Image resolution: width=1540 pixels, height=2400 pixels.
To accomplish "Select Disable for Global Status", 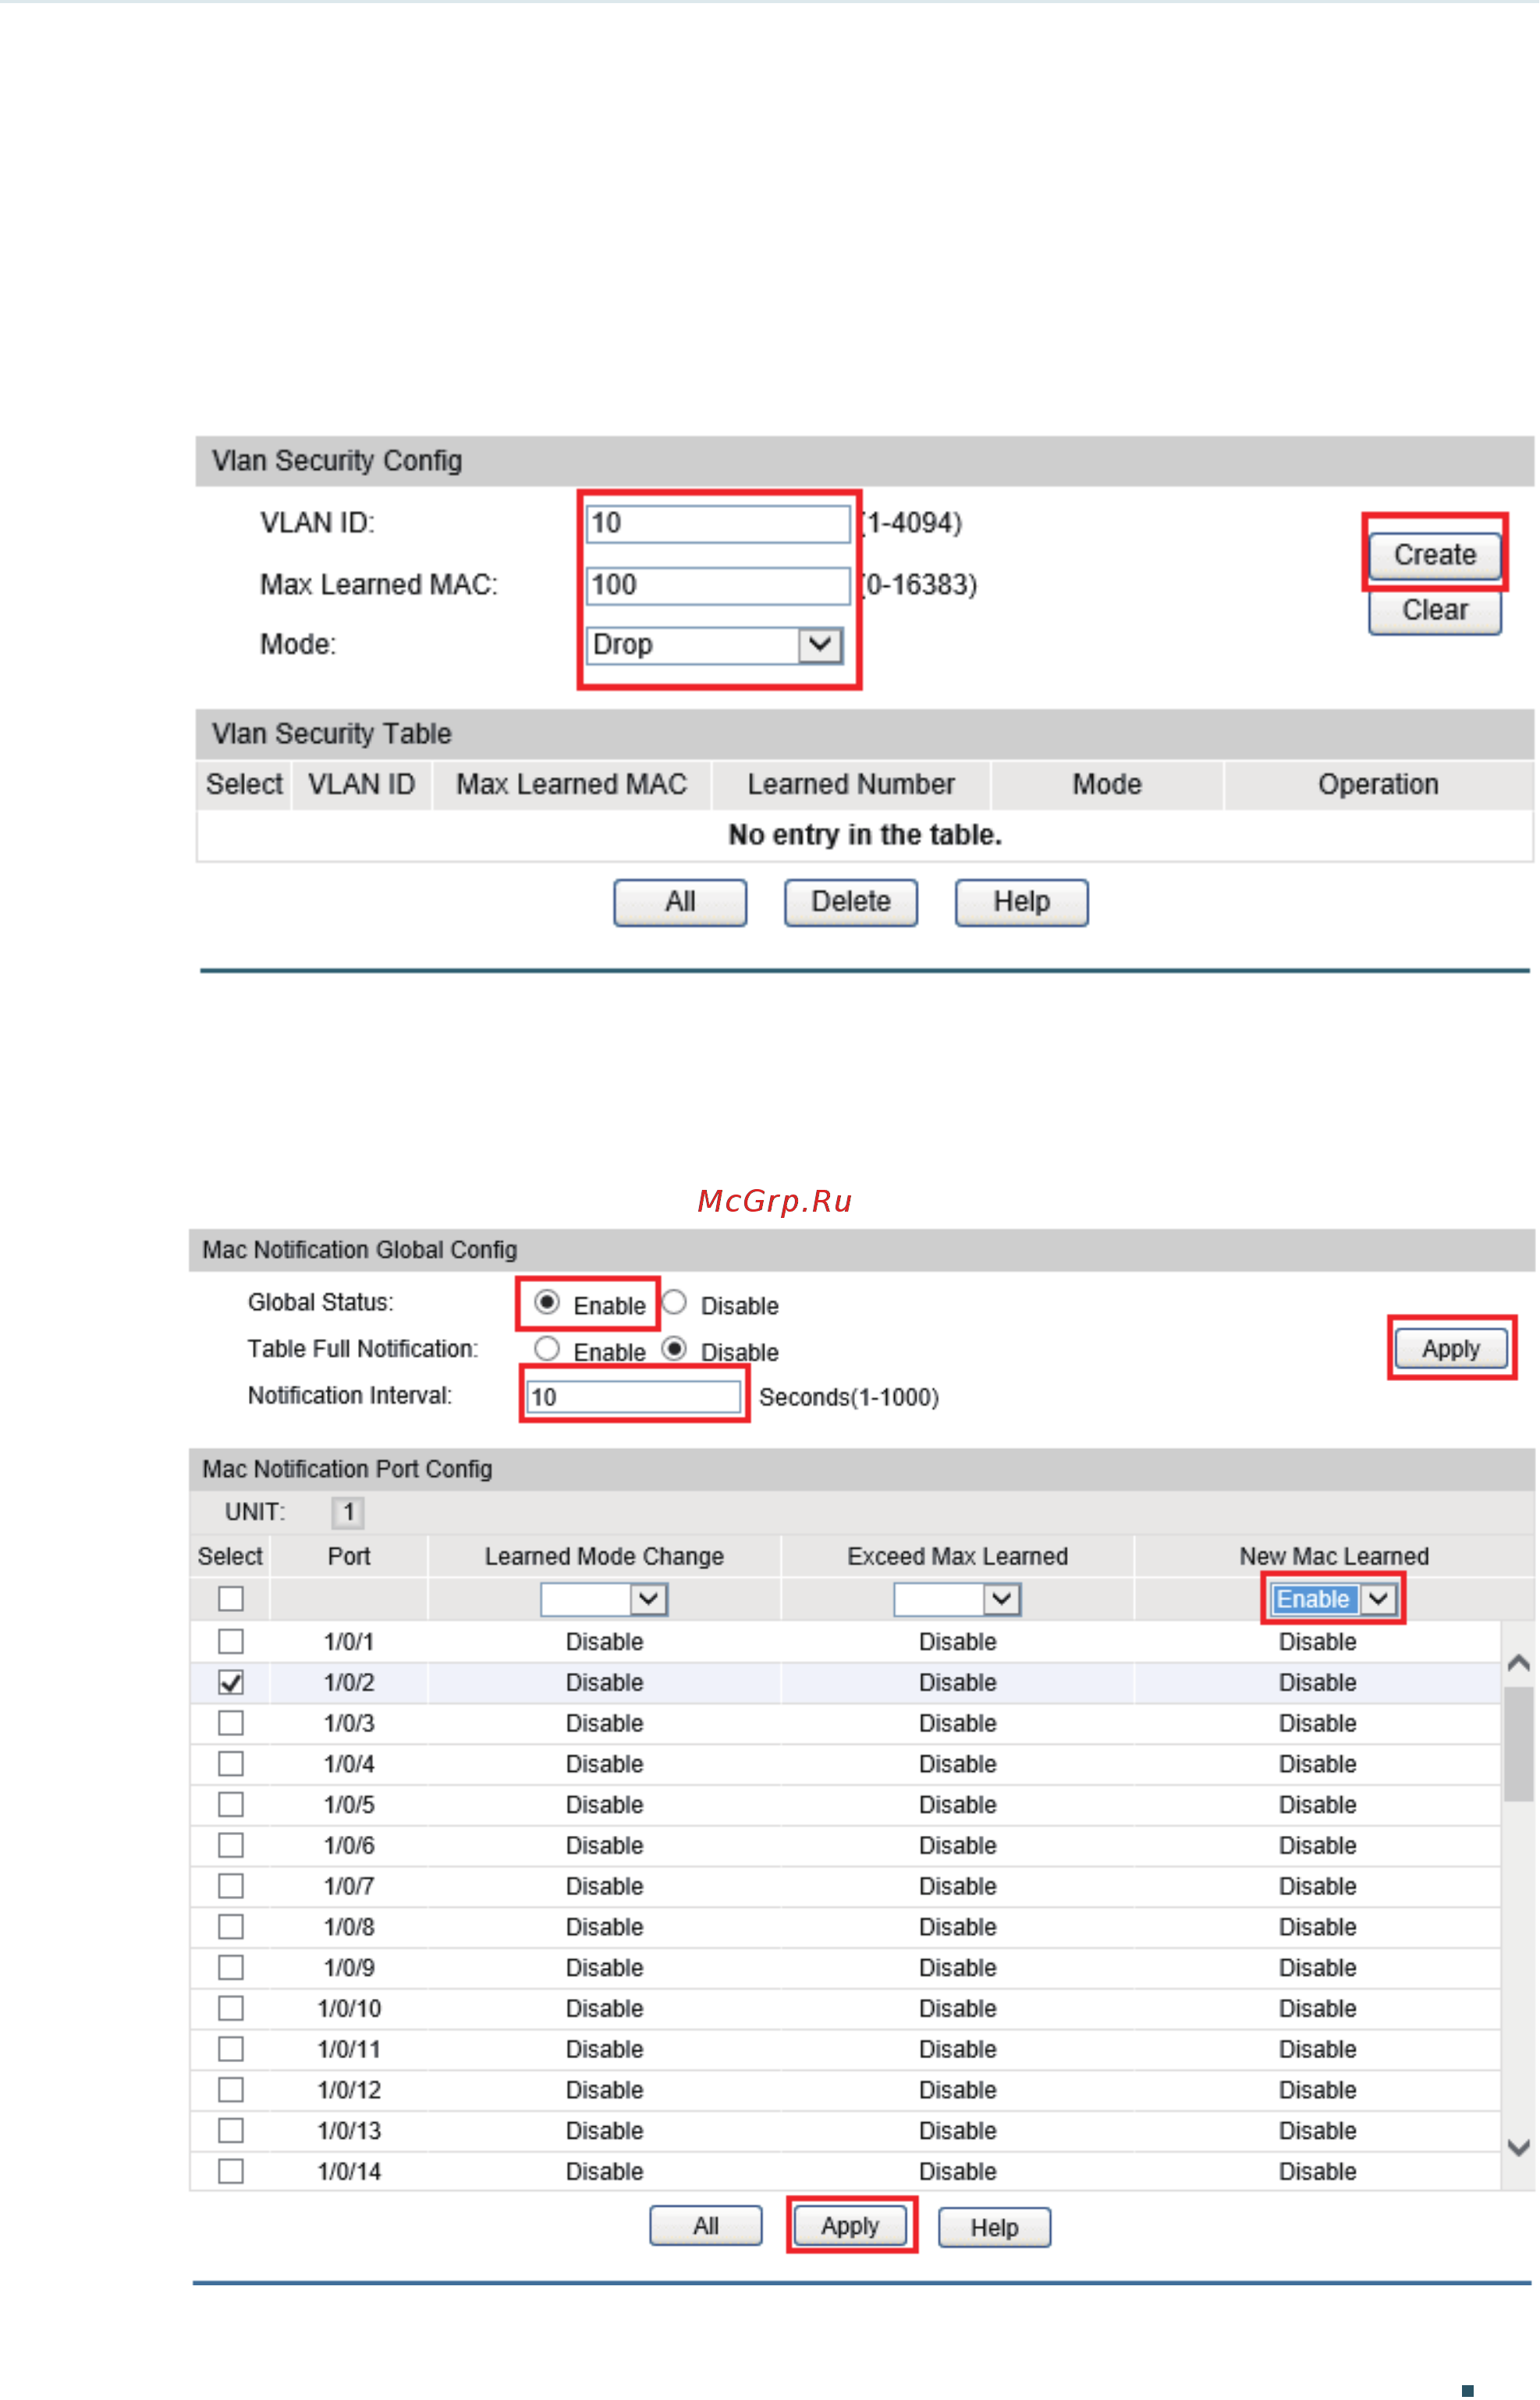I will (675, 1303).
